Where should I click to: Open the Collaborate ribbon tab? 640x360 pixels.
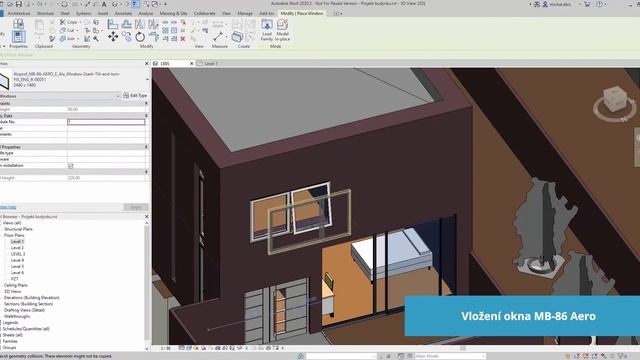click(x=204, y=13)
